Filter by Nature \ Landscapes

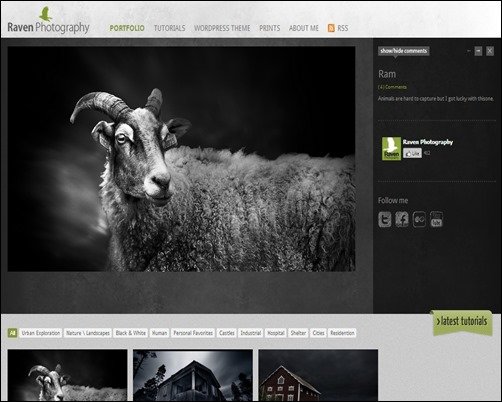(x=88, y=333)
